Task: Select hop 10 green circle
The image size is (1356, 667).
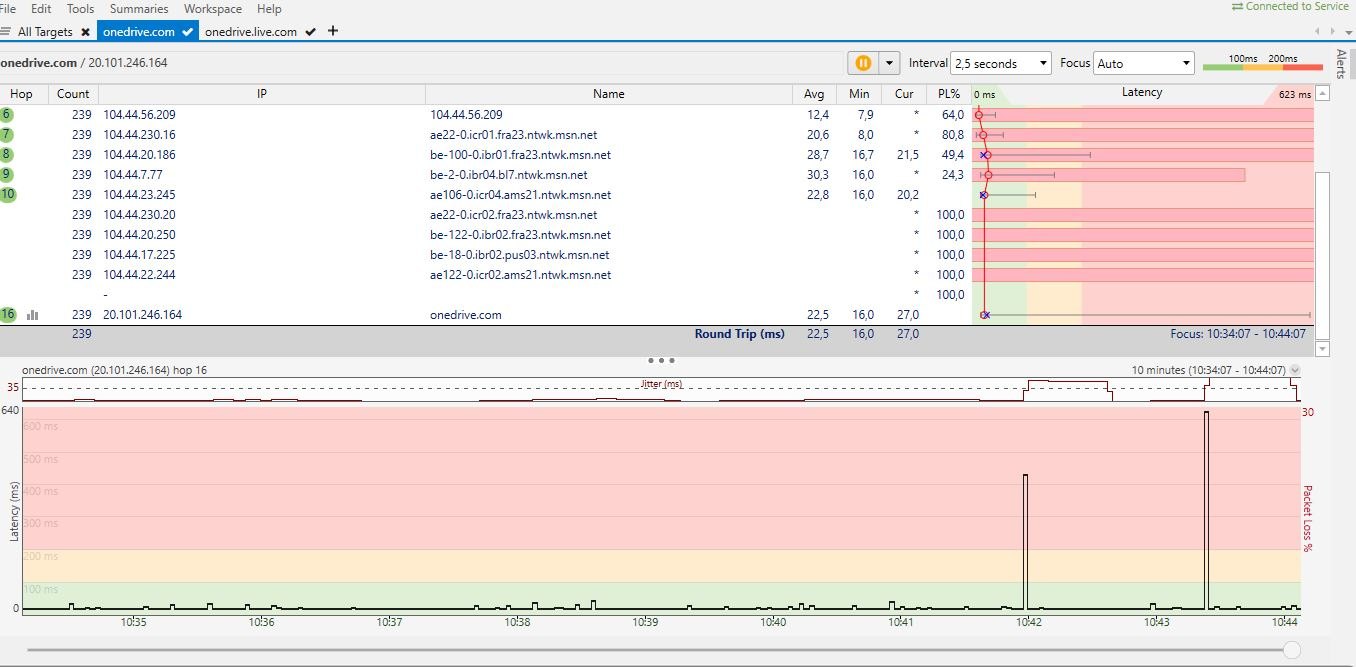Action: [8, 194]
